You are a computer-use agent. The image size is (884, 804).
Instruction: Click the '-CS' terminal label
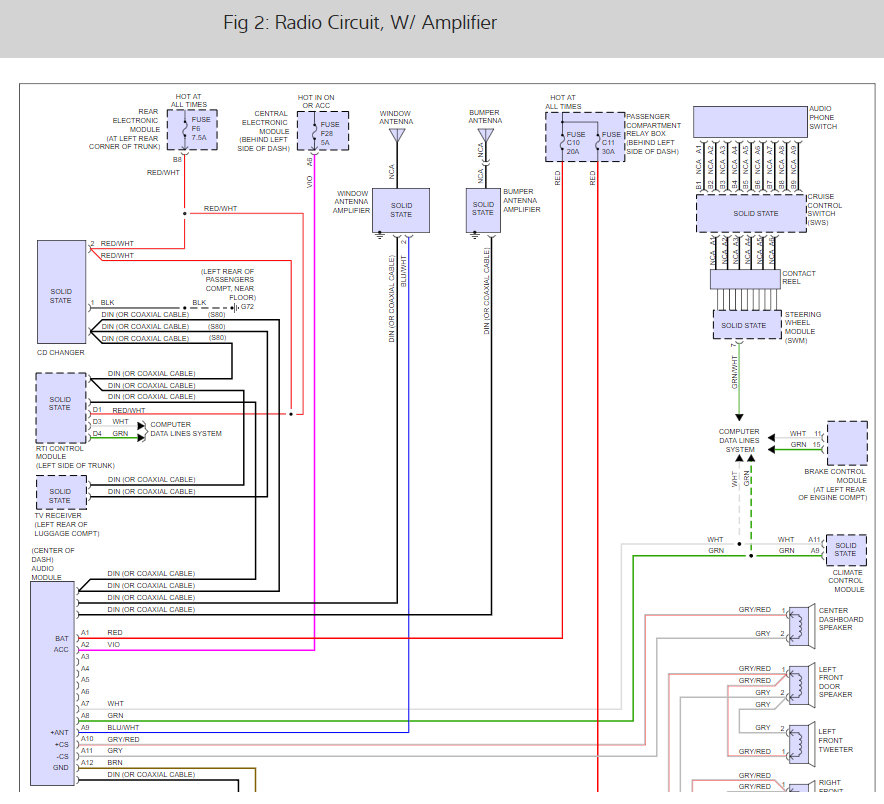pyautogui.click(x=62, y=756)
